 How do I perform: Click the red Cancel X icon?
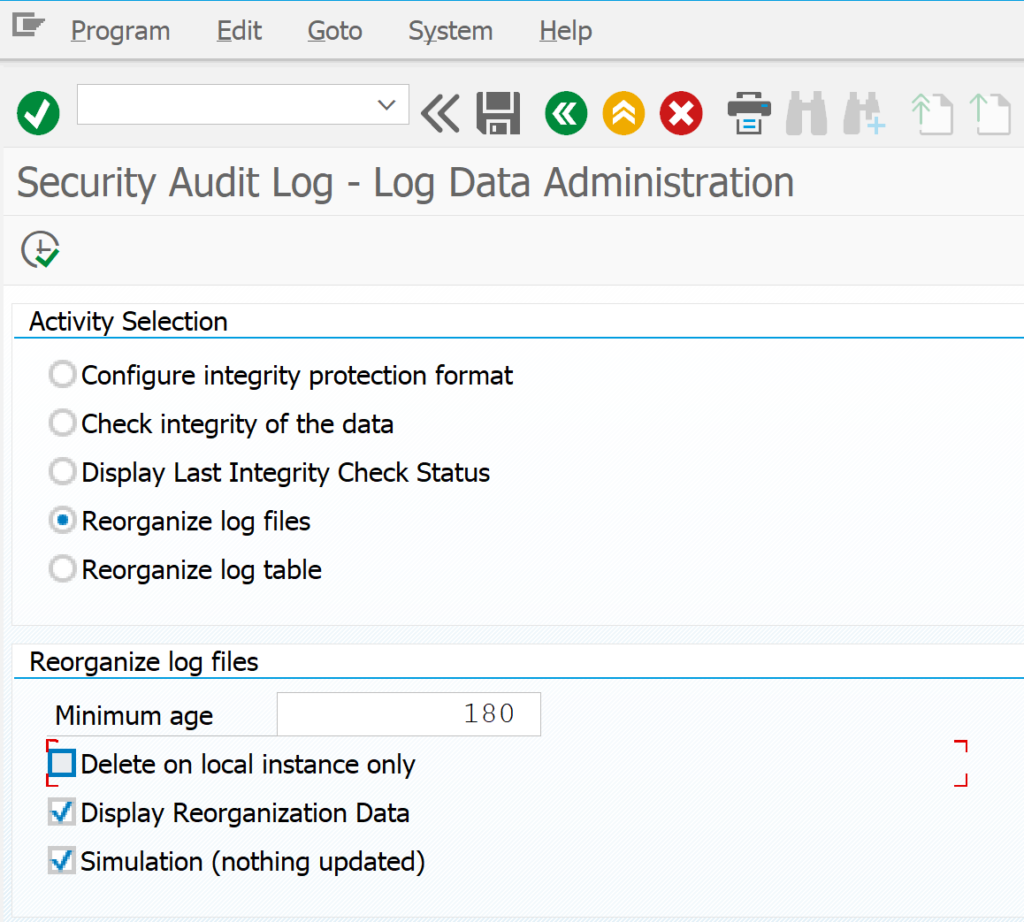click(x=681, y=113)
